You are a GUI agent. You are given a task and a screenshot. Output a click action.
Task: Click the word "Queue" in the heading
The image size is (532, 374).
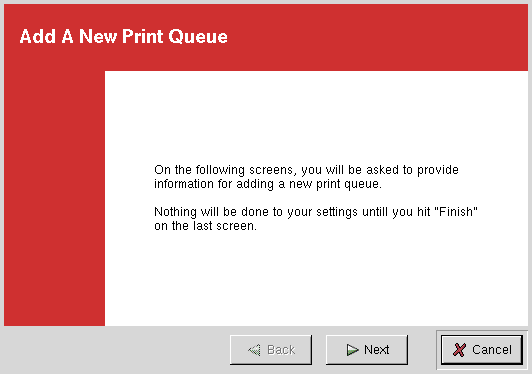click(x=198, y=36)
